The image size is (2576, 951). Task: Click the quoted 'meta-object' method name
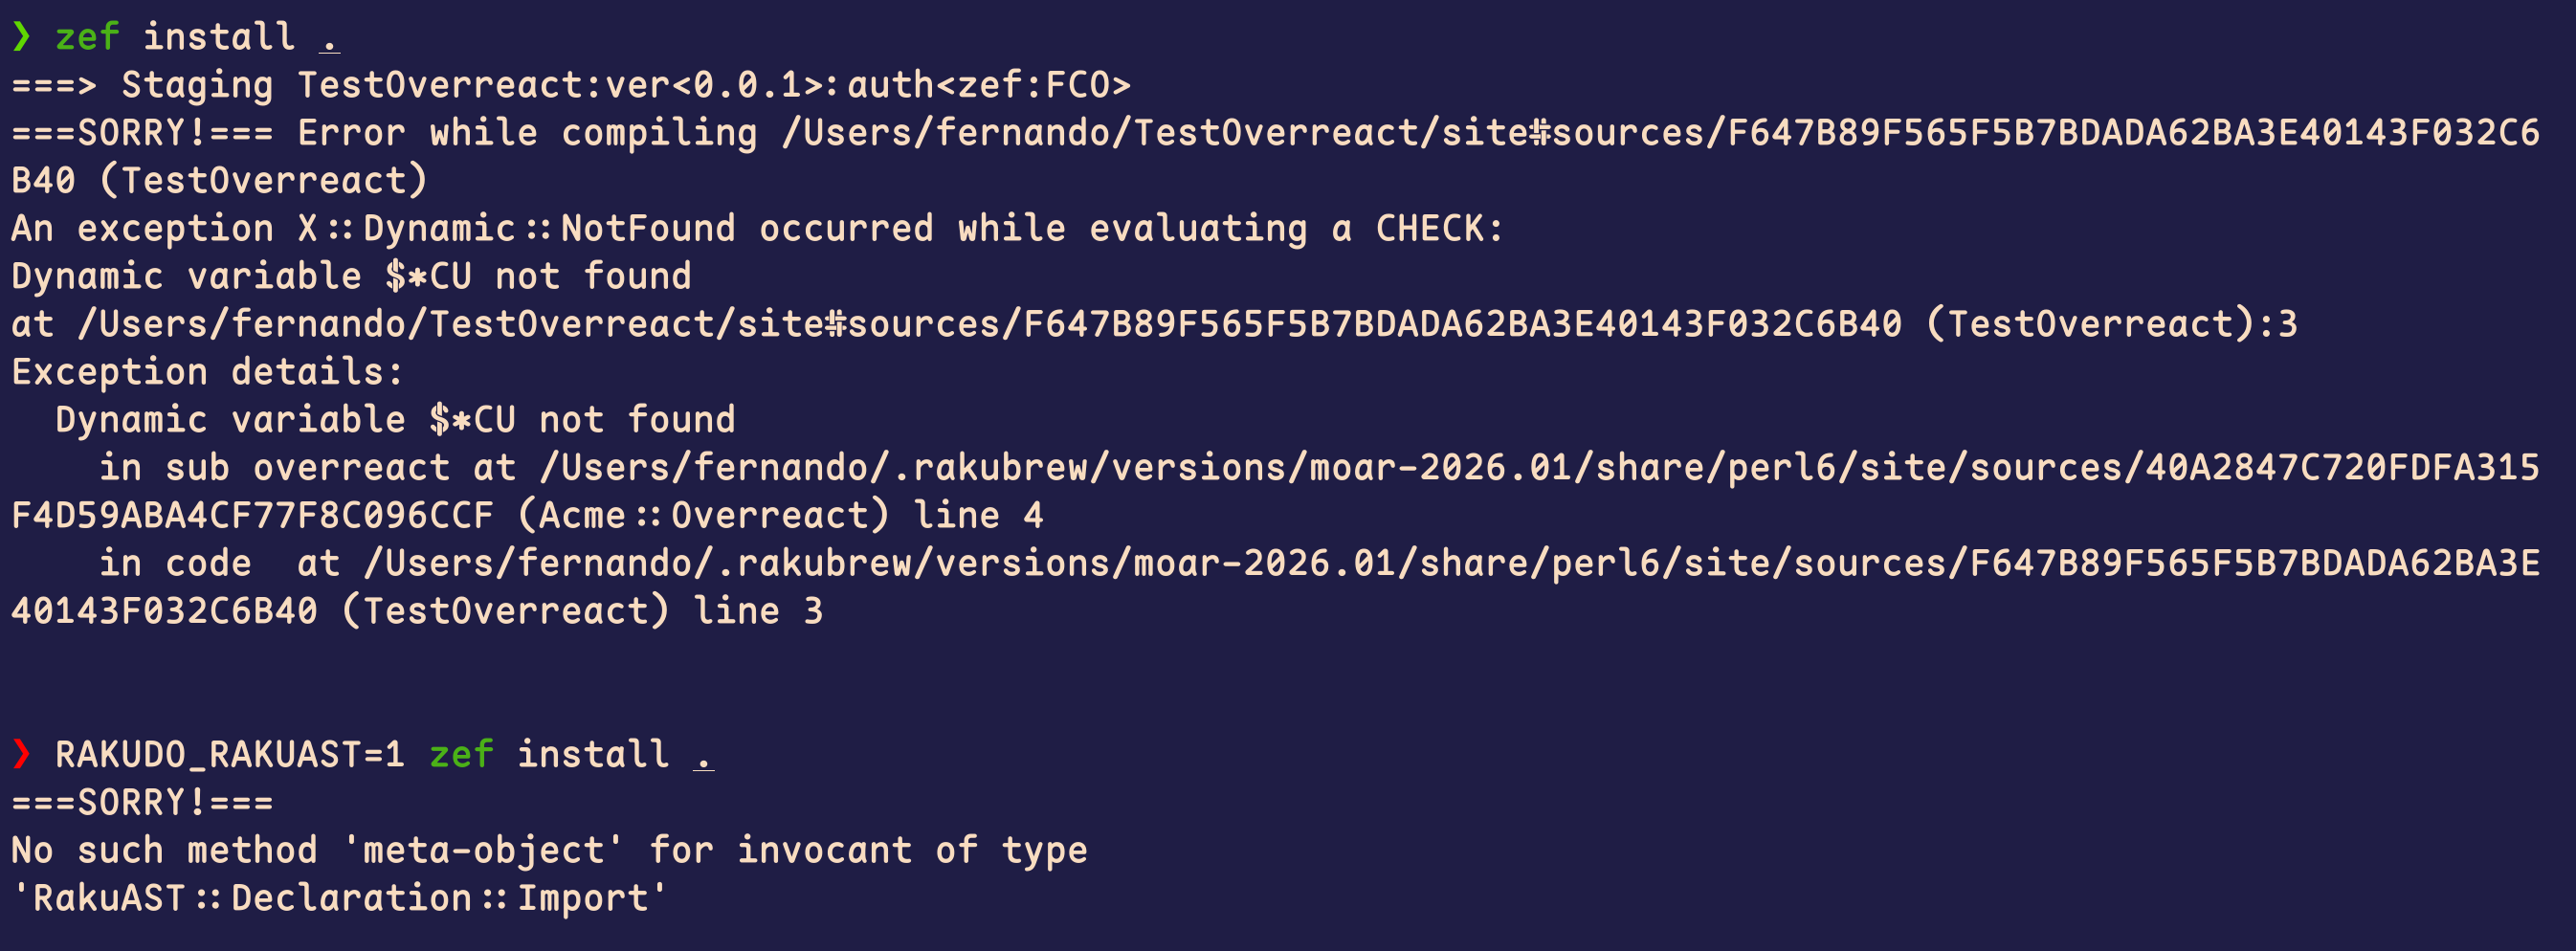pos(483,850)
